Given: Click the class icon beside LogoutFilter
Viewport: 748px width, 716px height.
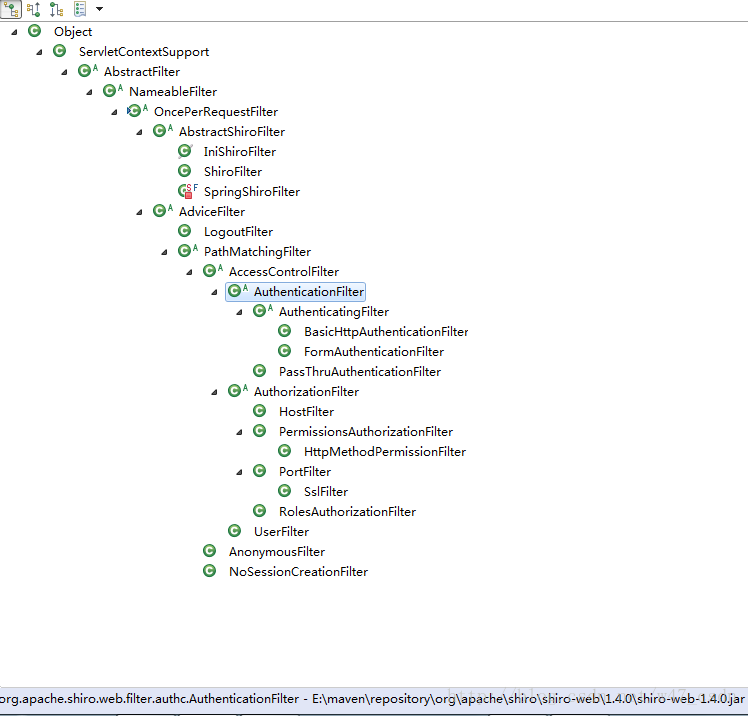Looking at the screenshot, I should (185, 231).
